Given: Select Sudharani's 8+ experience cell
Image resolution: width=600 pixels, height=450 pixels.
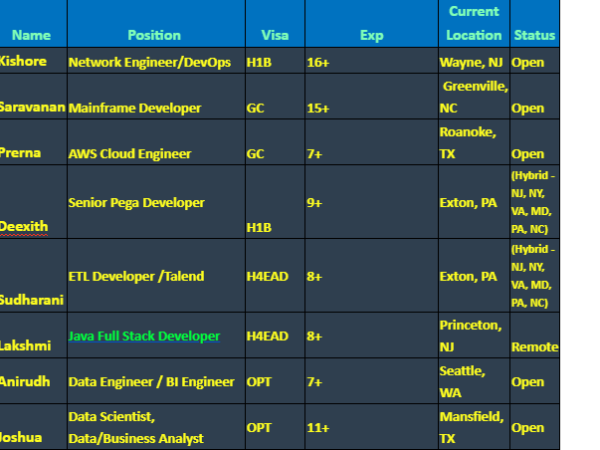Looking at the screenshot, I should [x=372, y=276].
